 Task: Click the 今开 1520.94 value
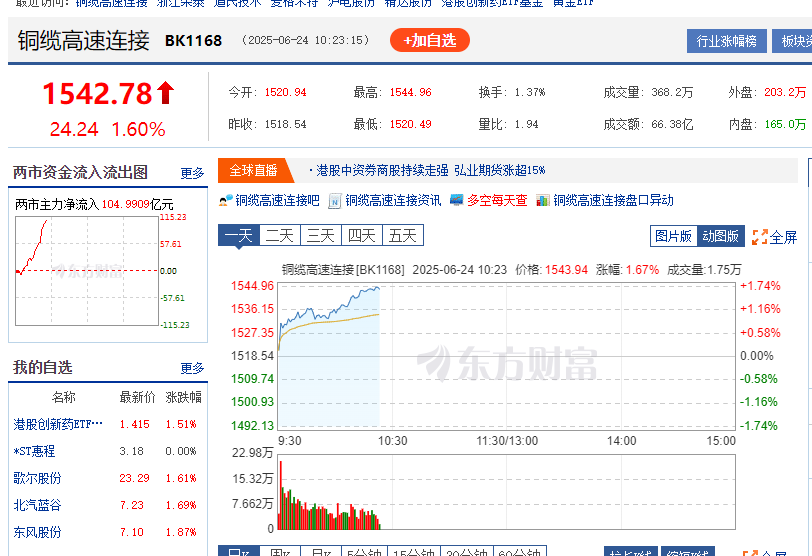pos(285,92)
